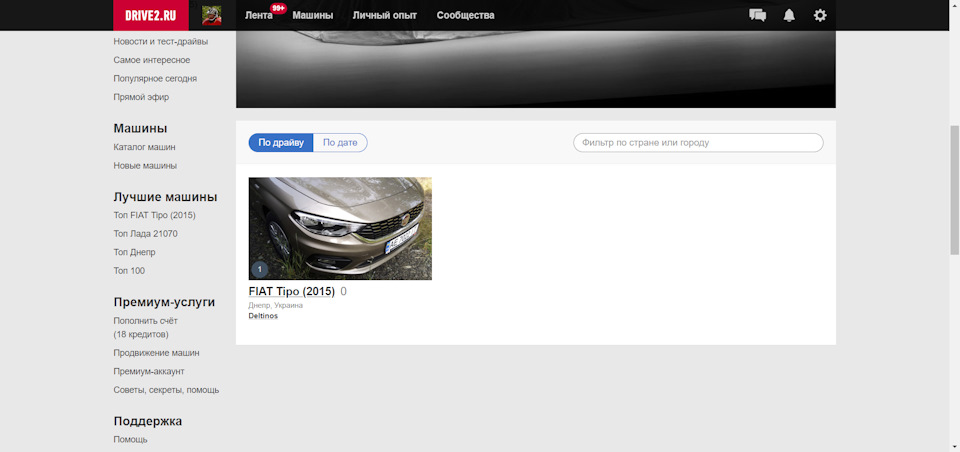The width and height of the screenshot is (960, 452).
Task: Open Пополнить счёт link
Action: click(146, 327)
